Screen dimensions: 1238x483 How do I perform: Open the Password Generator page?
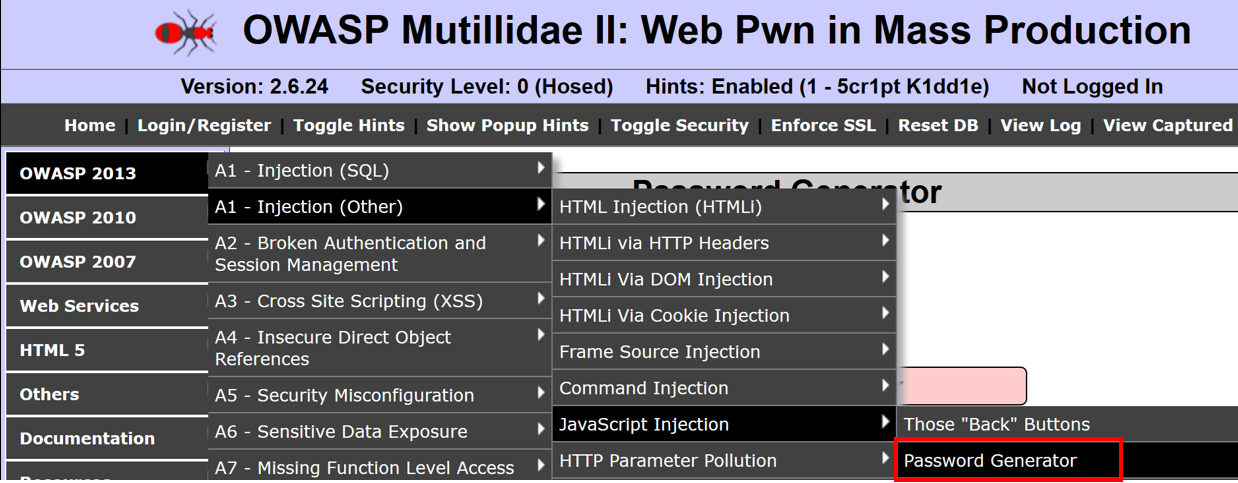[1067, 460]
